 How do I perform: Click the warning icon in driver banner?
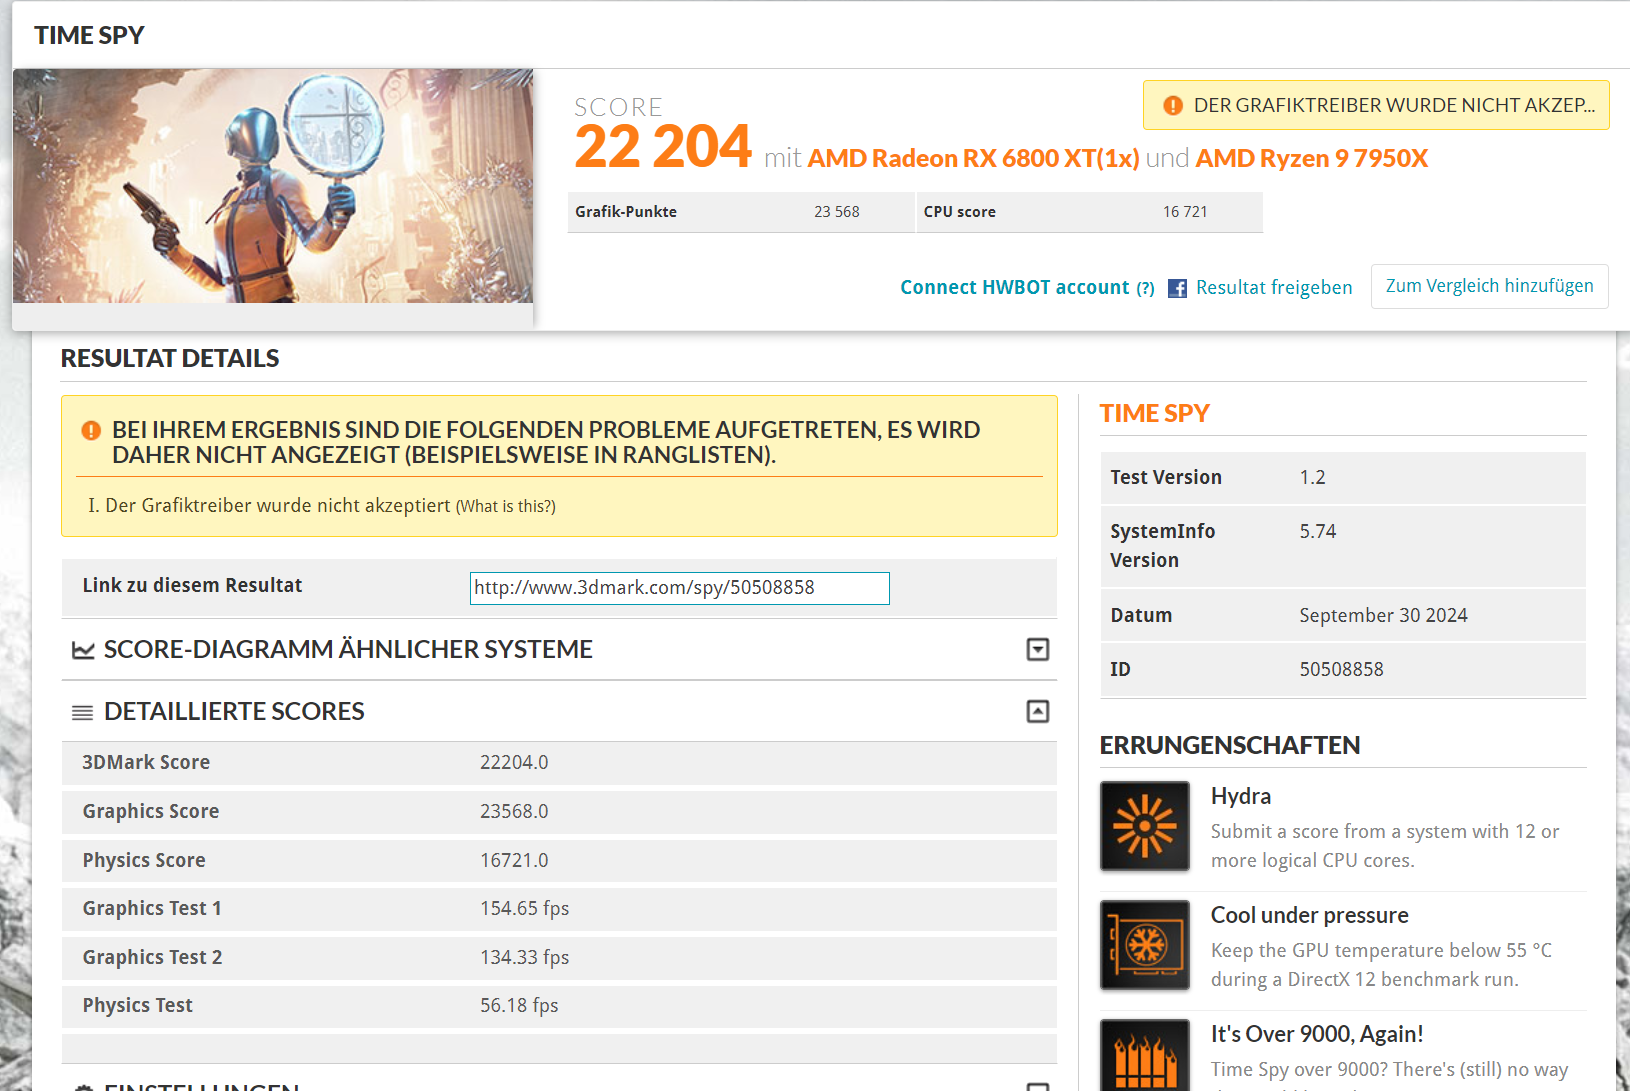(x=1173, y=105)
